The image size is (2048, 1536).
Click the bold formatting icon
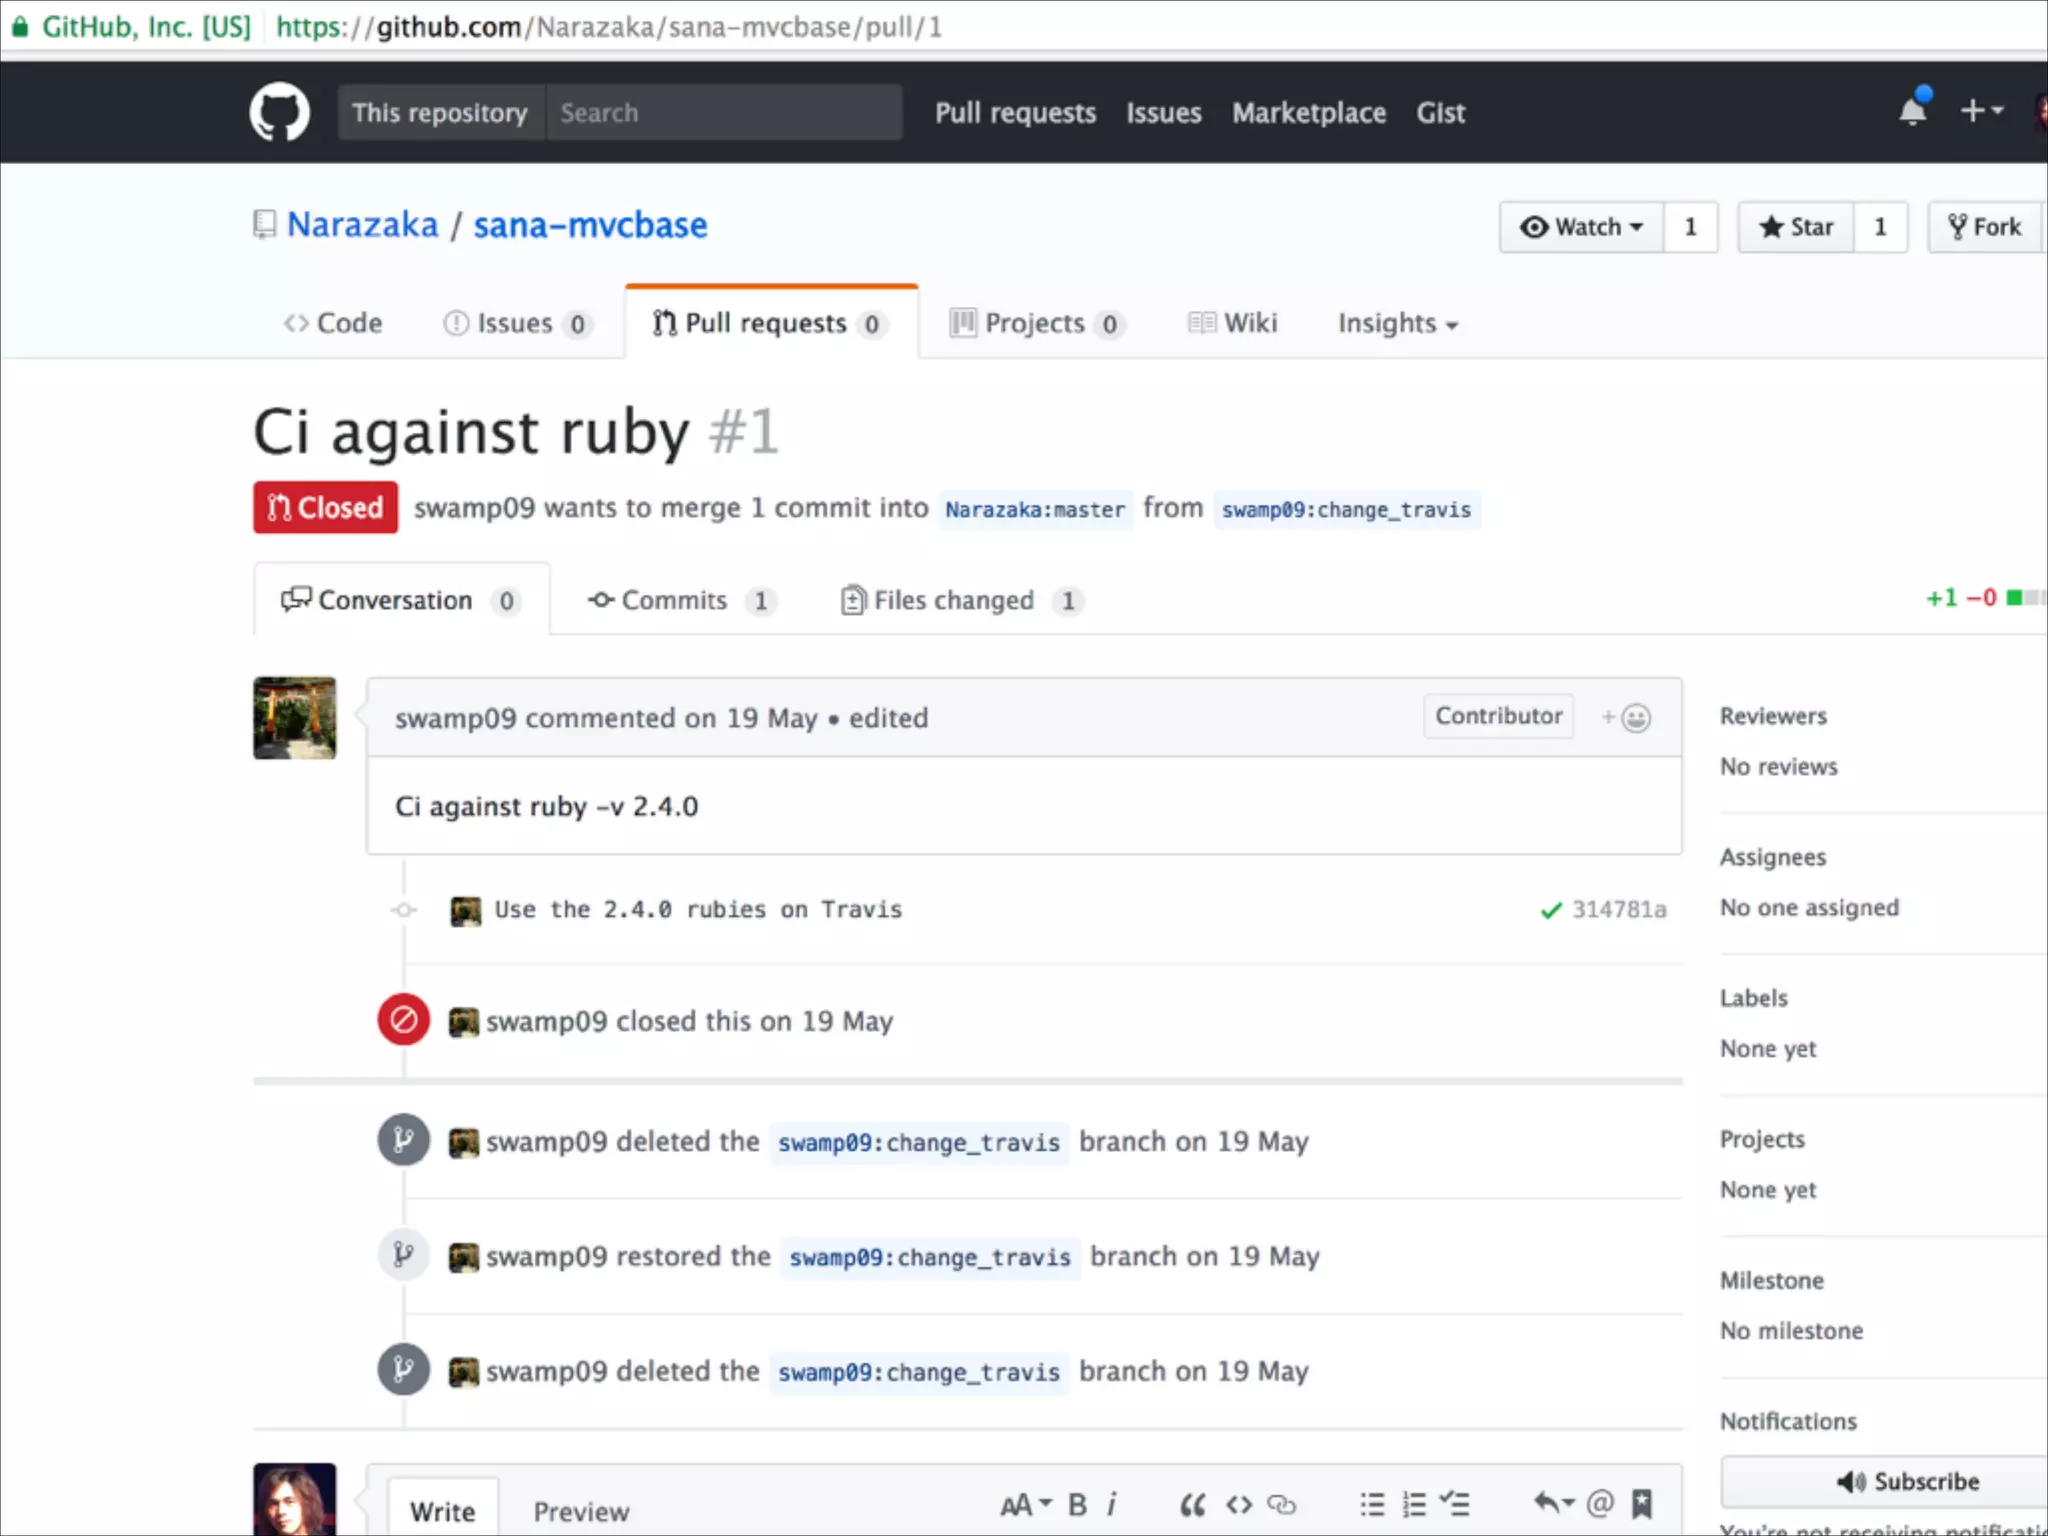click(x=1077, y=1504)
